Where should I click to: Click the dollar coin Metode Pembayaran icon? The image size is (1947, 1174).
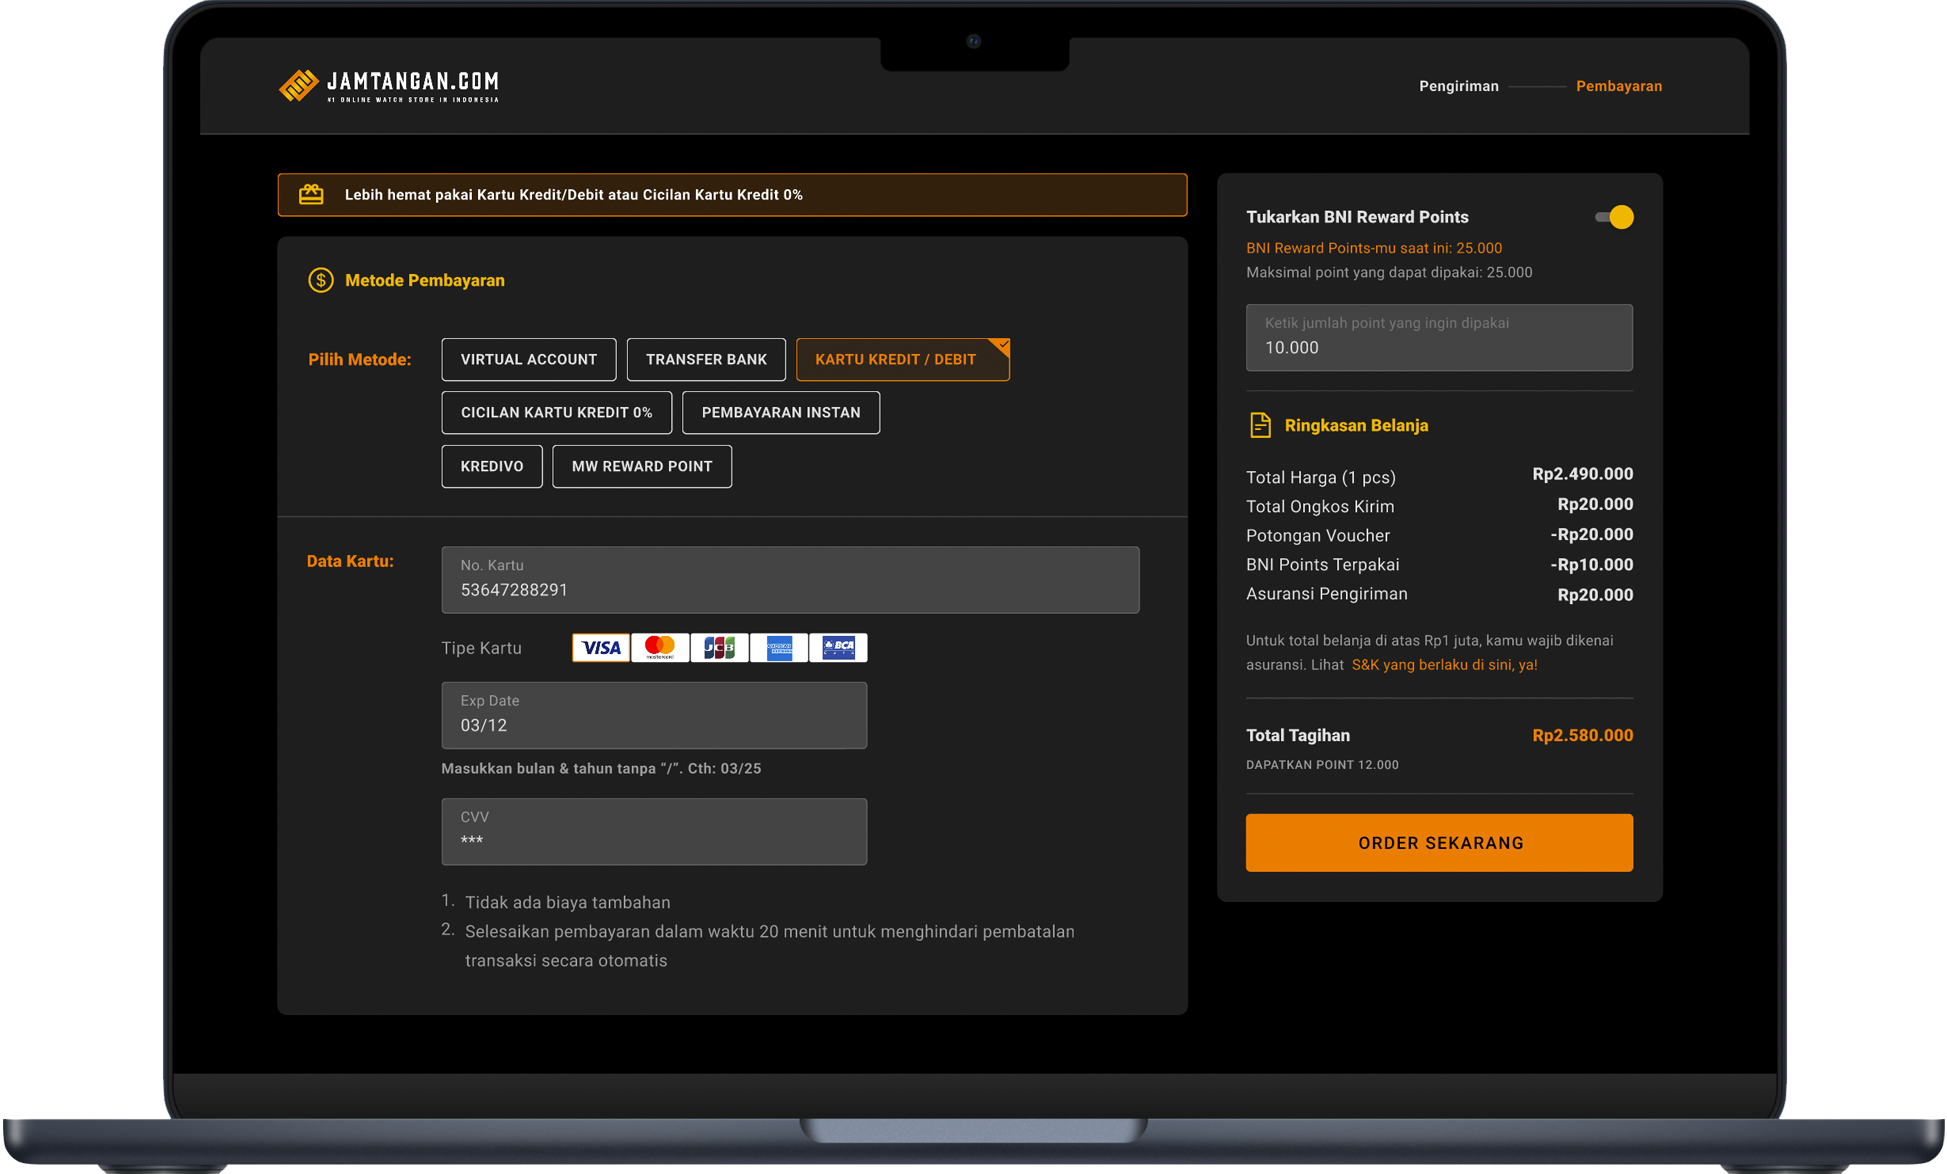320,280
